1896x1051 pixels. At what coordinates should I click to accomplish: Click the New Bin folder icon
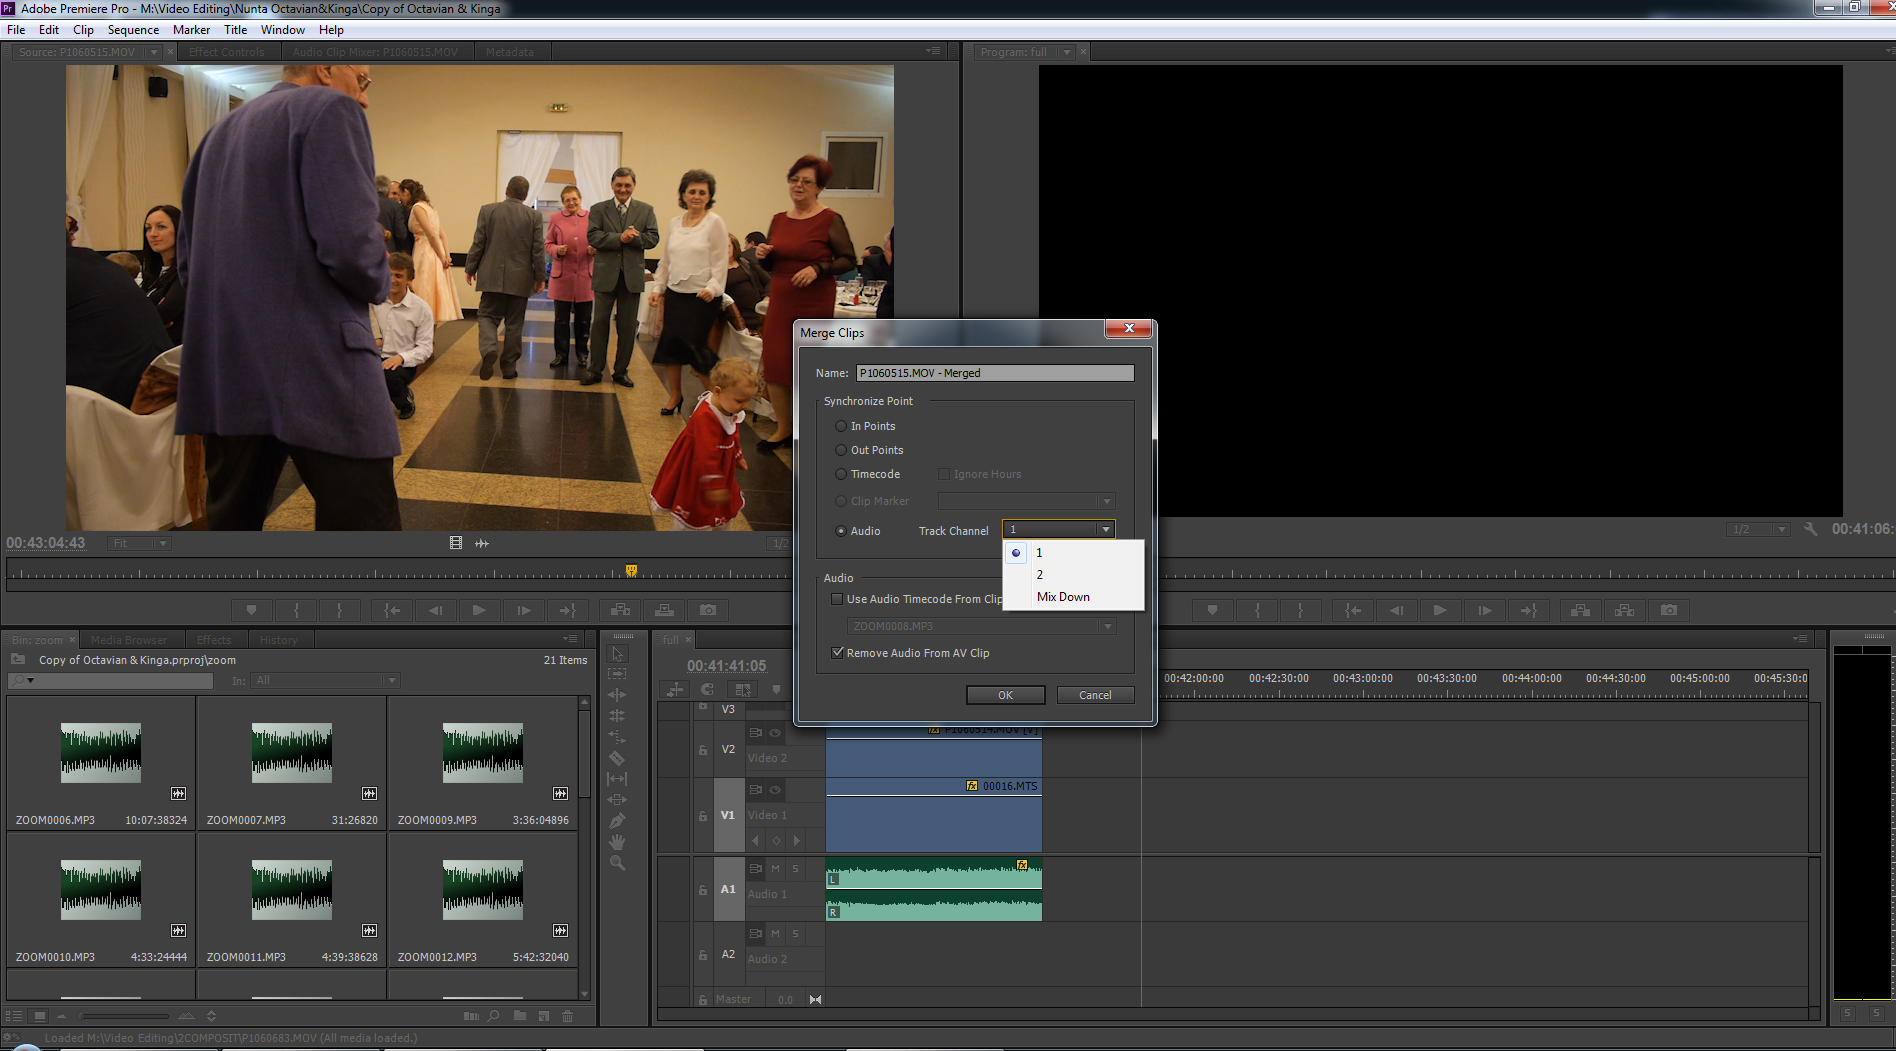[520, 1016]
